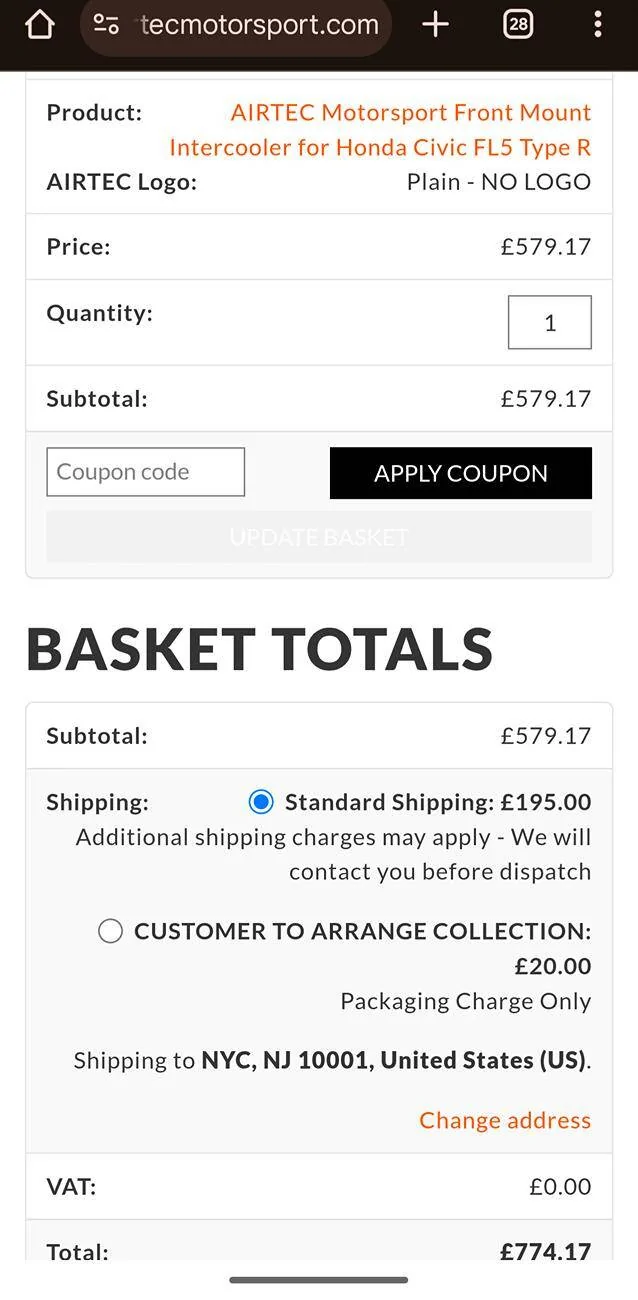
Task: Choose Customer To Arrange Collection radio option
Action: [x=110, y=932]
